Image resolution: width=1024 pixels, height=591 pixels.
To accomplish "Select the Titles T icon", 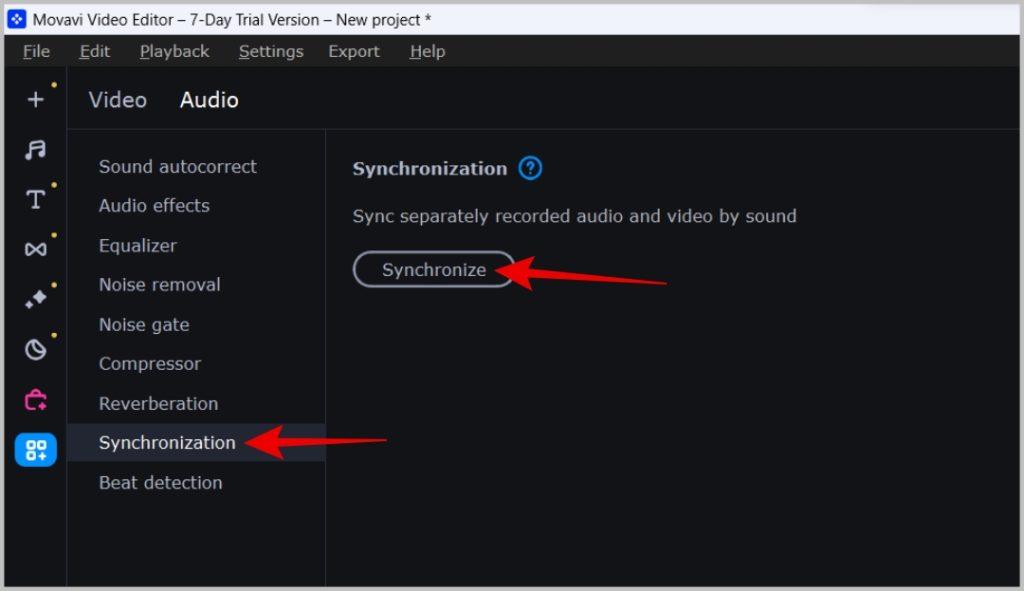I will (x=35, y=199).
